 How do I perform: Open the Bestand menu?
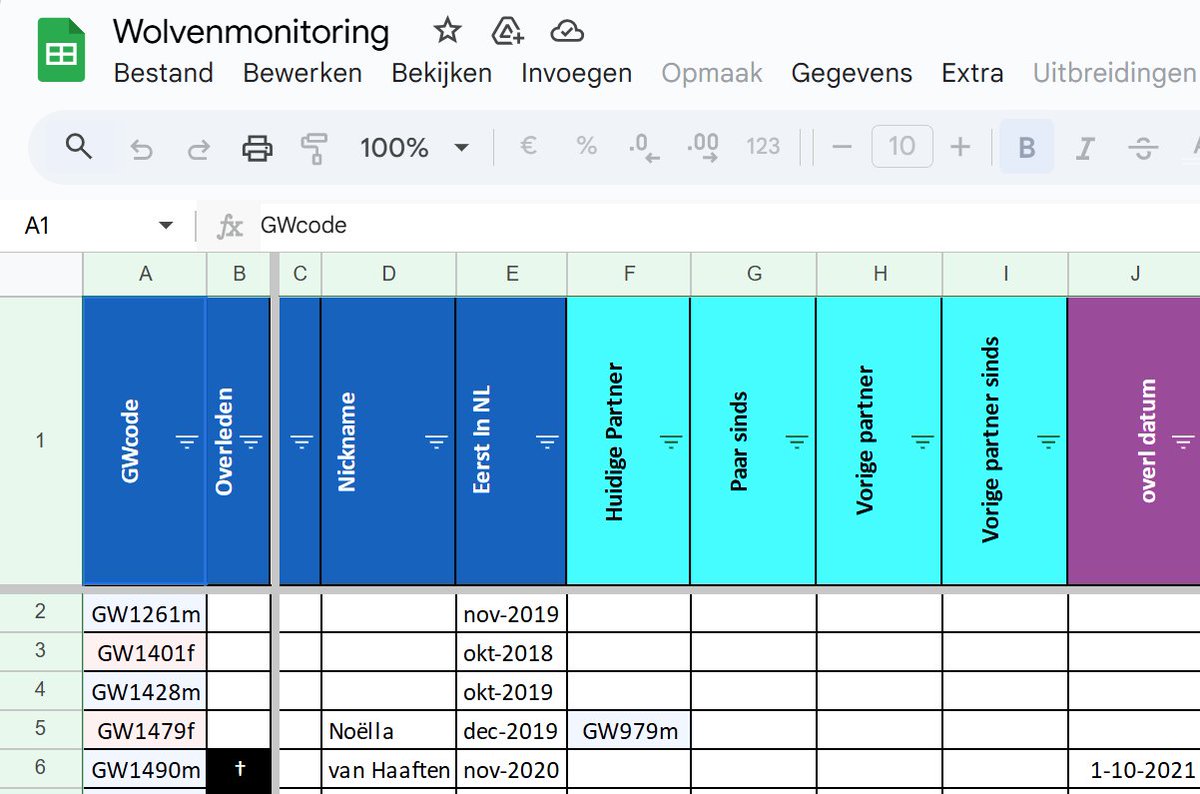[x=163, y=73]
